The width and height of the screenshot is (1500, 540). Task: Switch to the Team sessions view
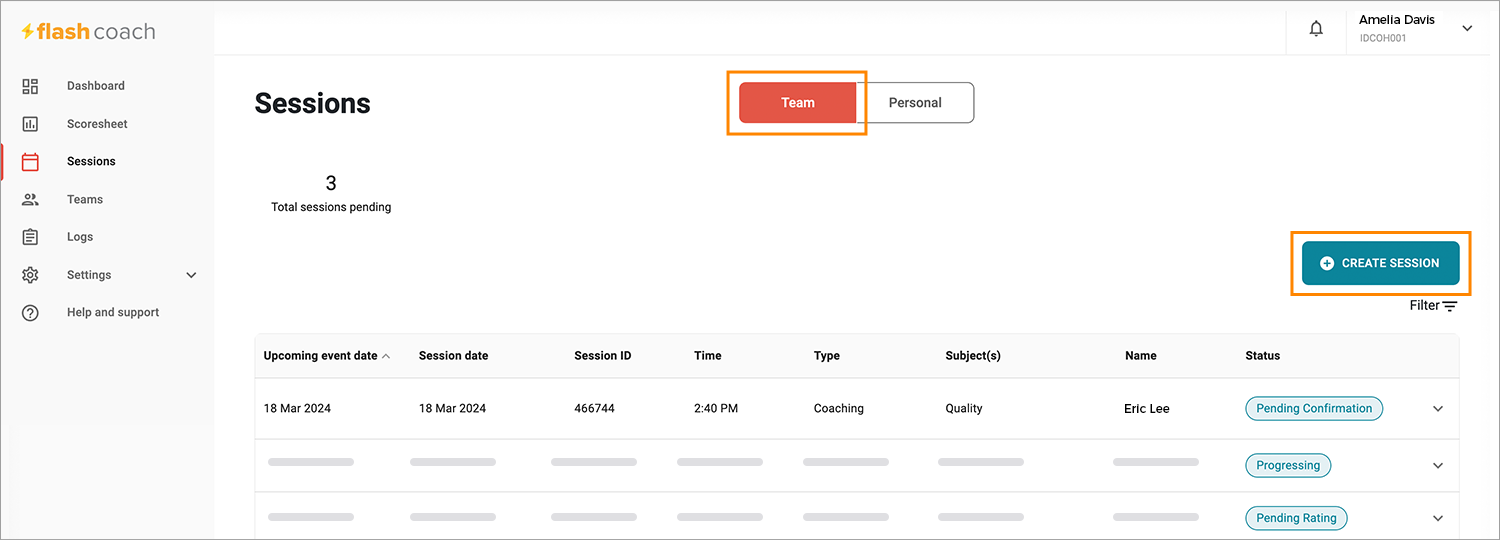point(798,103)
